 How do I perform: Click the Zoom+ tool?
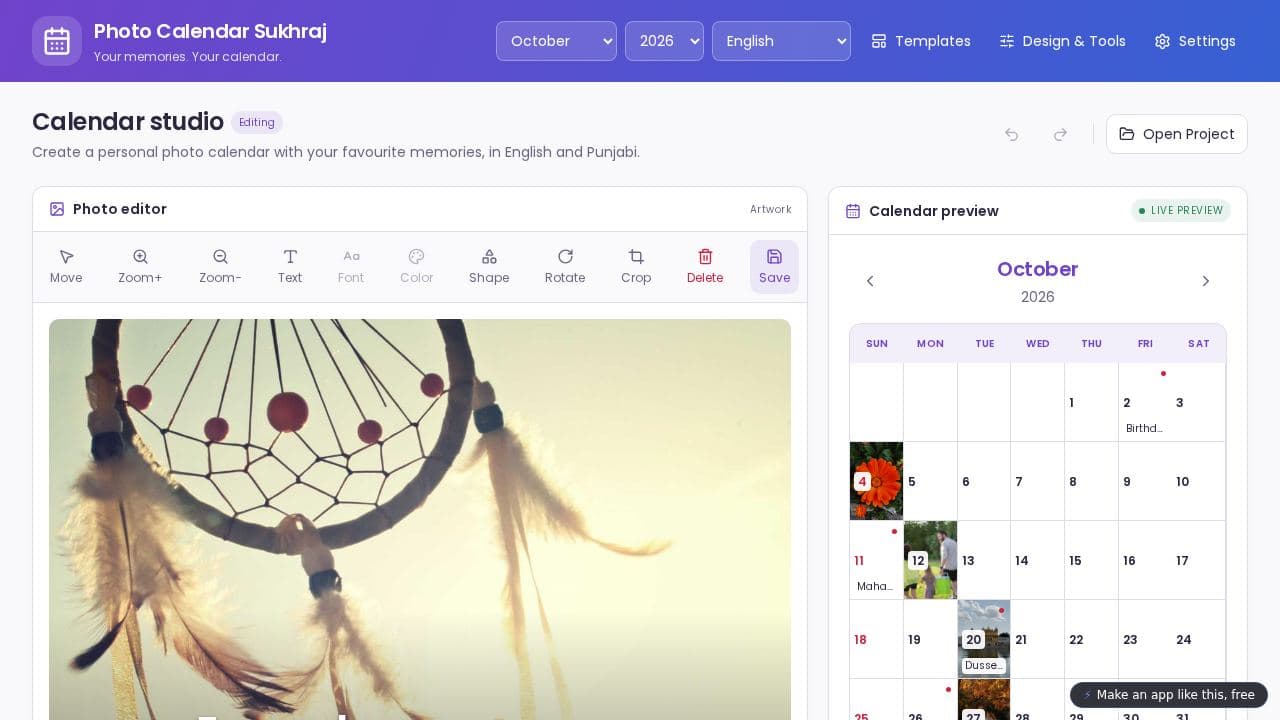click(x=140, y=267)
